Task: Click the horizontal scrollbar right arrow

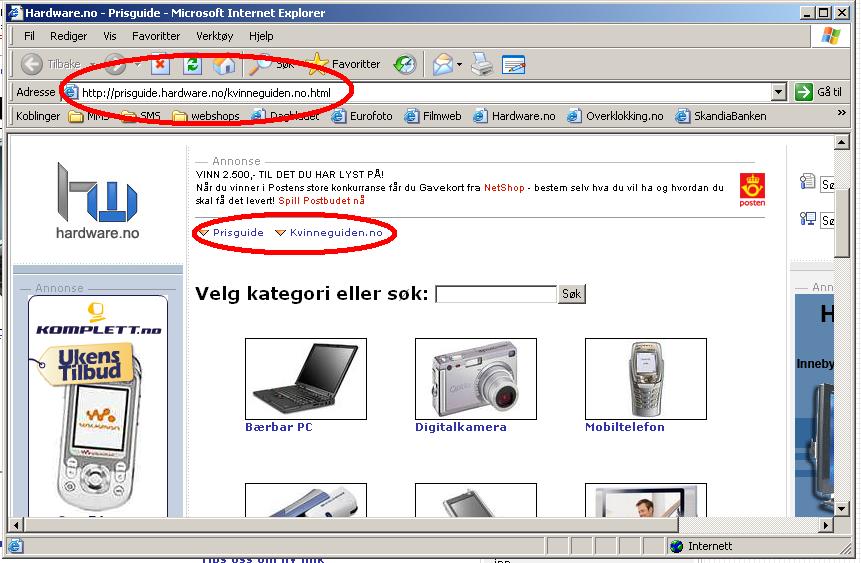Action: tap(826, 525)
